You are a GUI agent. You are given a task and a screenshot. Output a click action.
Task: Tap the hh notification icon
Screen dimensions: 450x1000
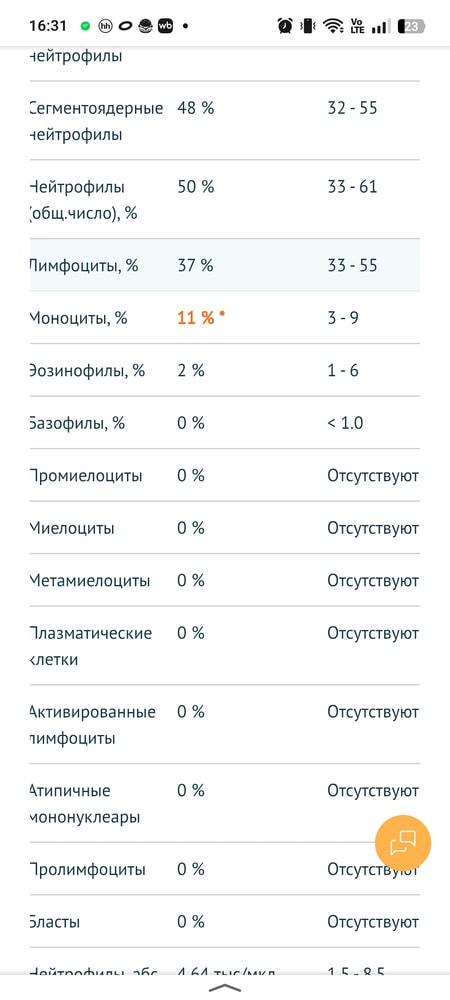click(x=105, y=26)
